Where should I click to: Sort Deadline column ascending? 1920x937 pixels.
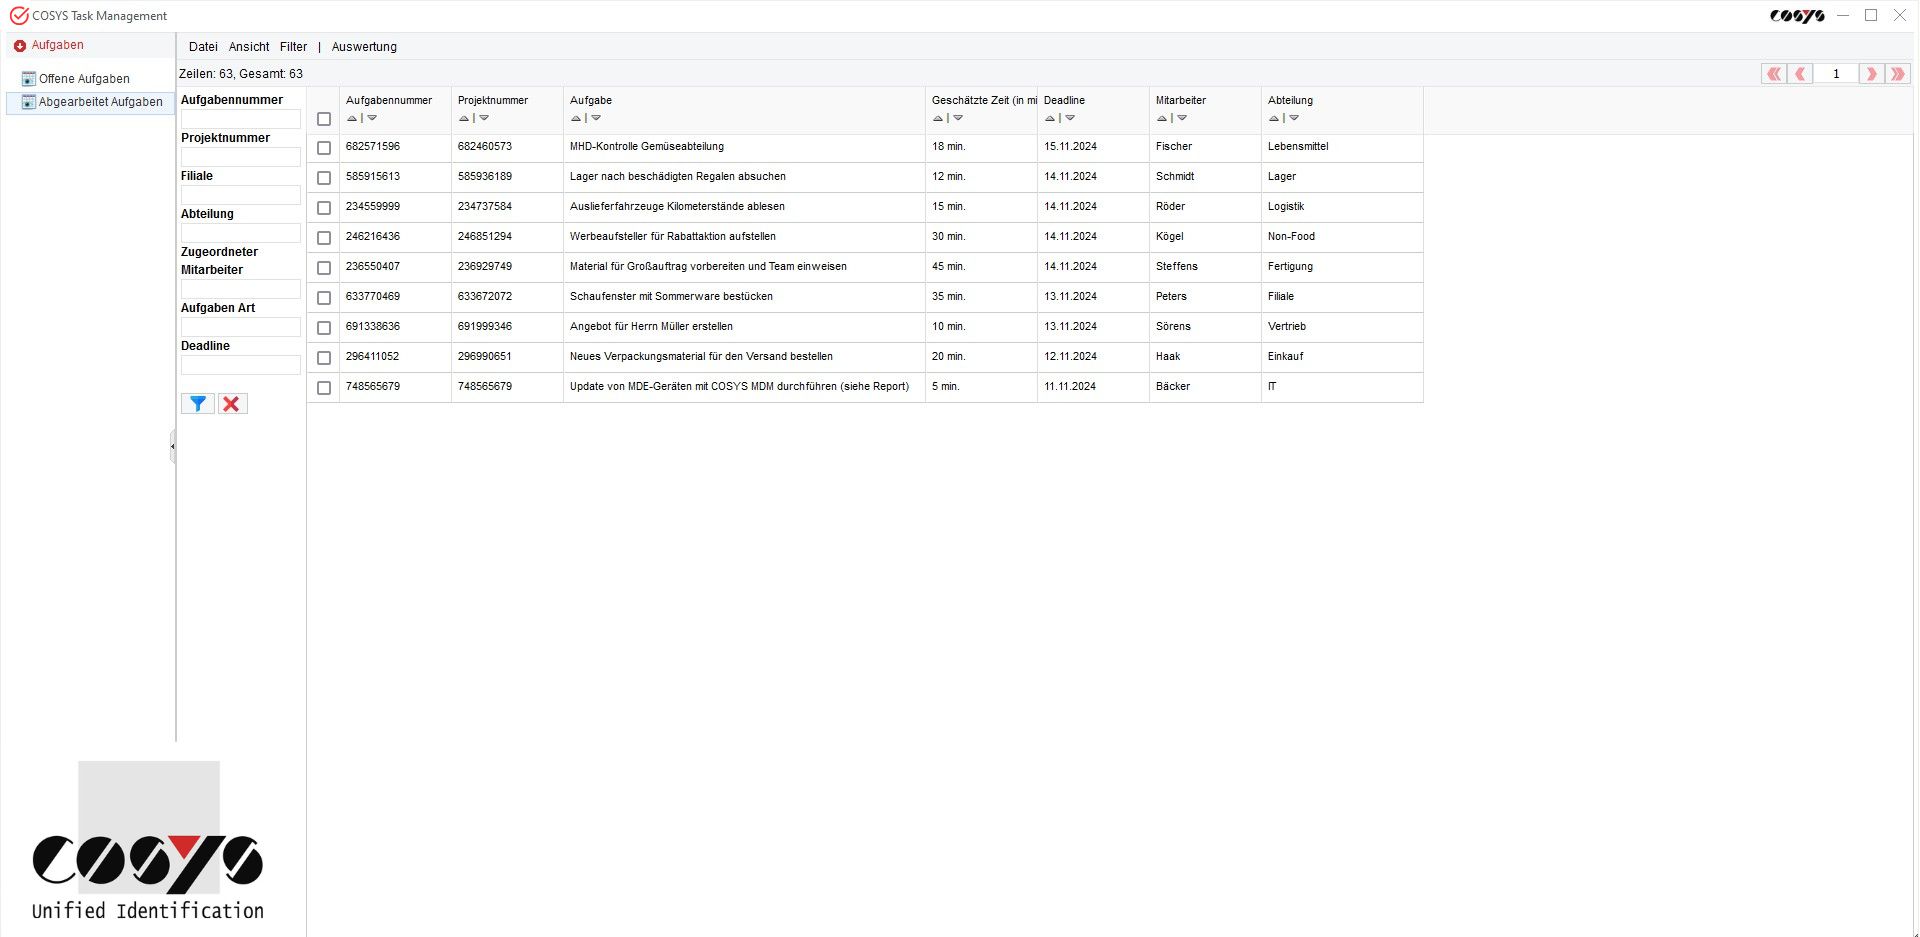pos(1050,118)
